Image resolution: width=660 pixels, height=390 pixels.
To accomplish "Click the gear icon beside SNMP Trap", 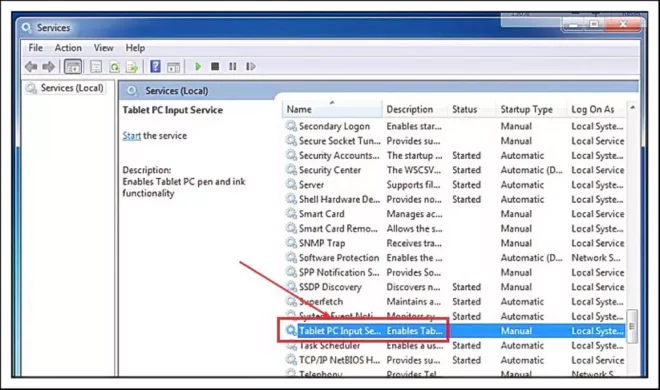I will (291, 243).
